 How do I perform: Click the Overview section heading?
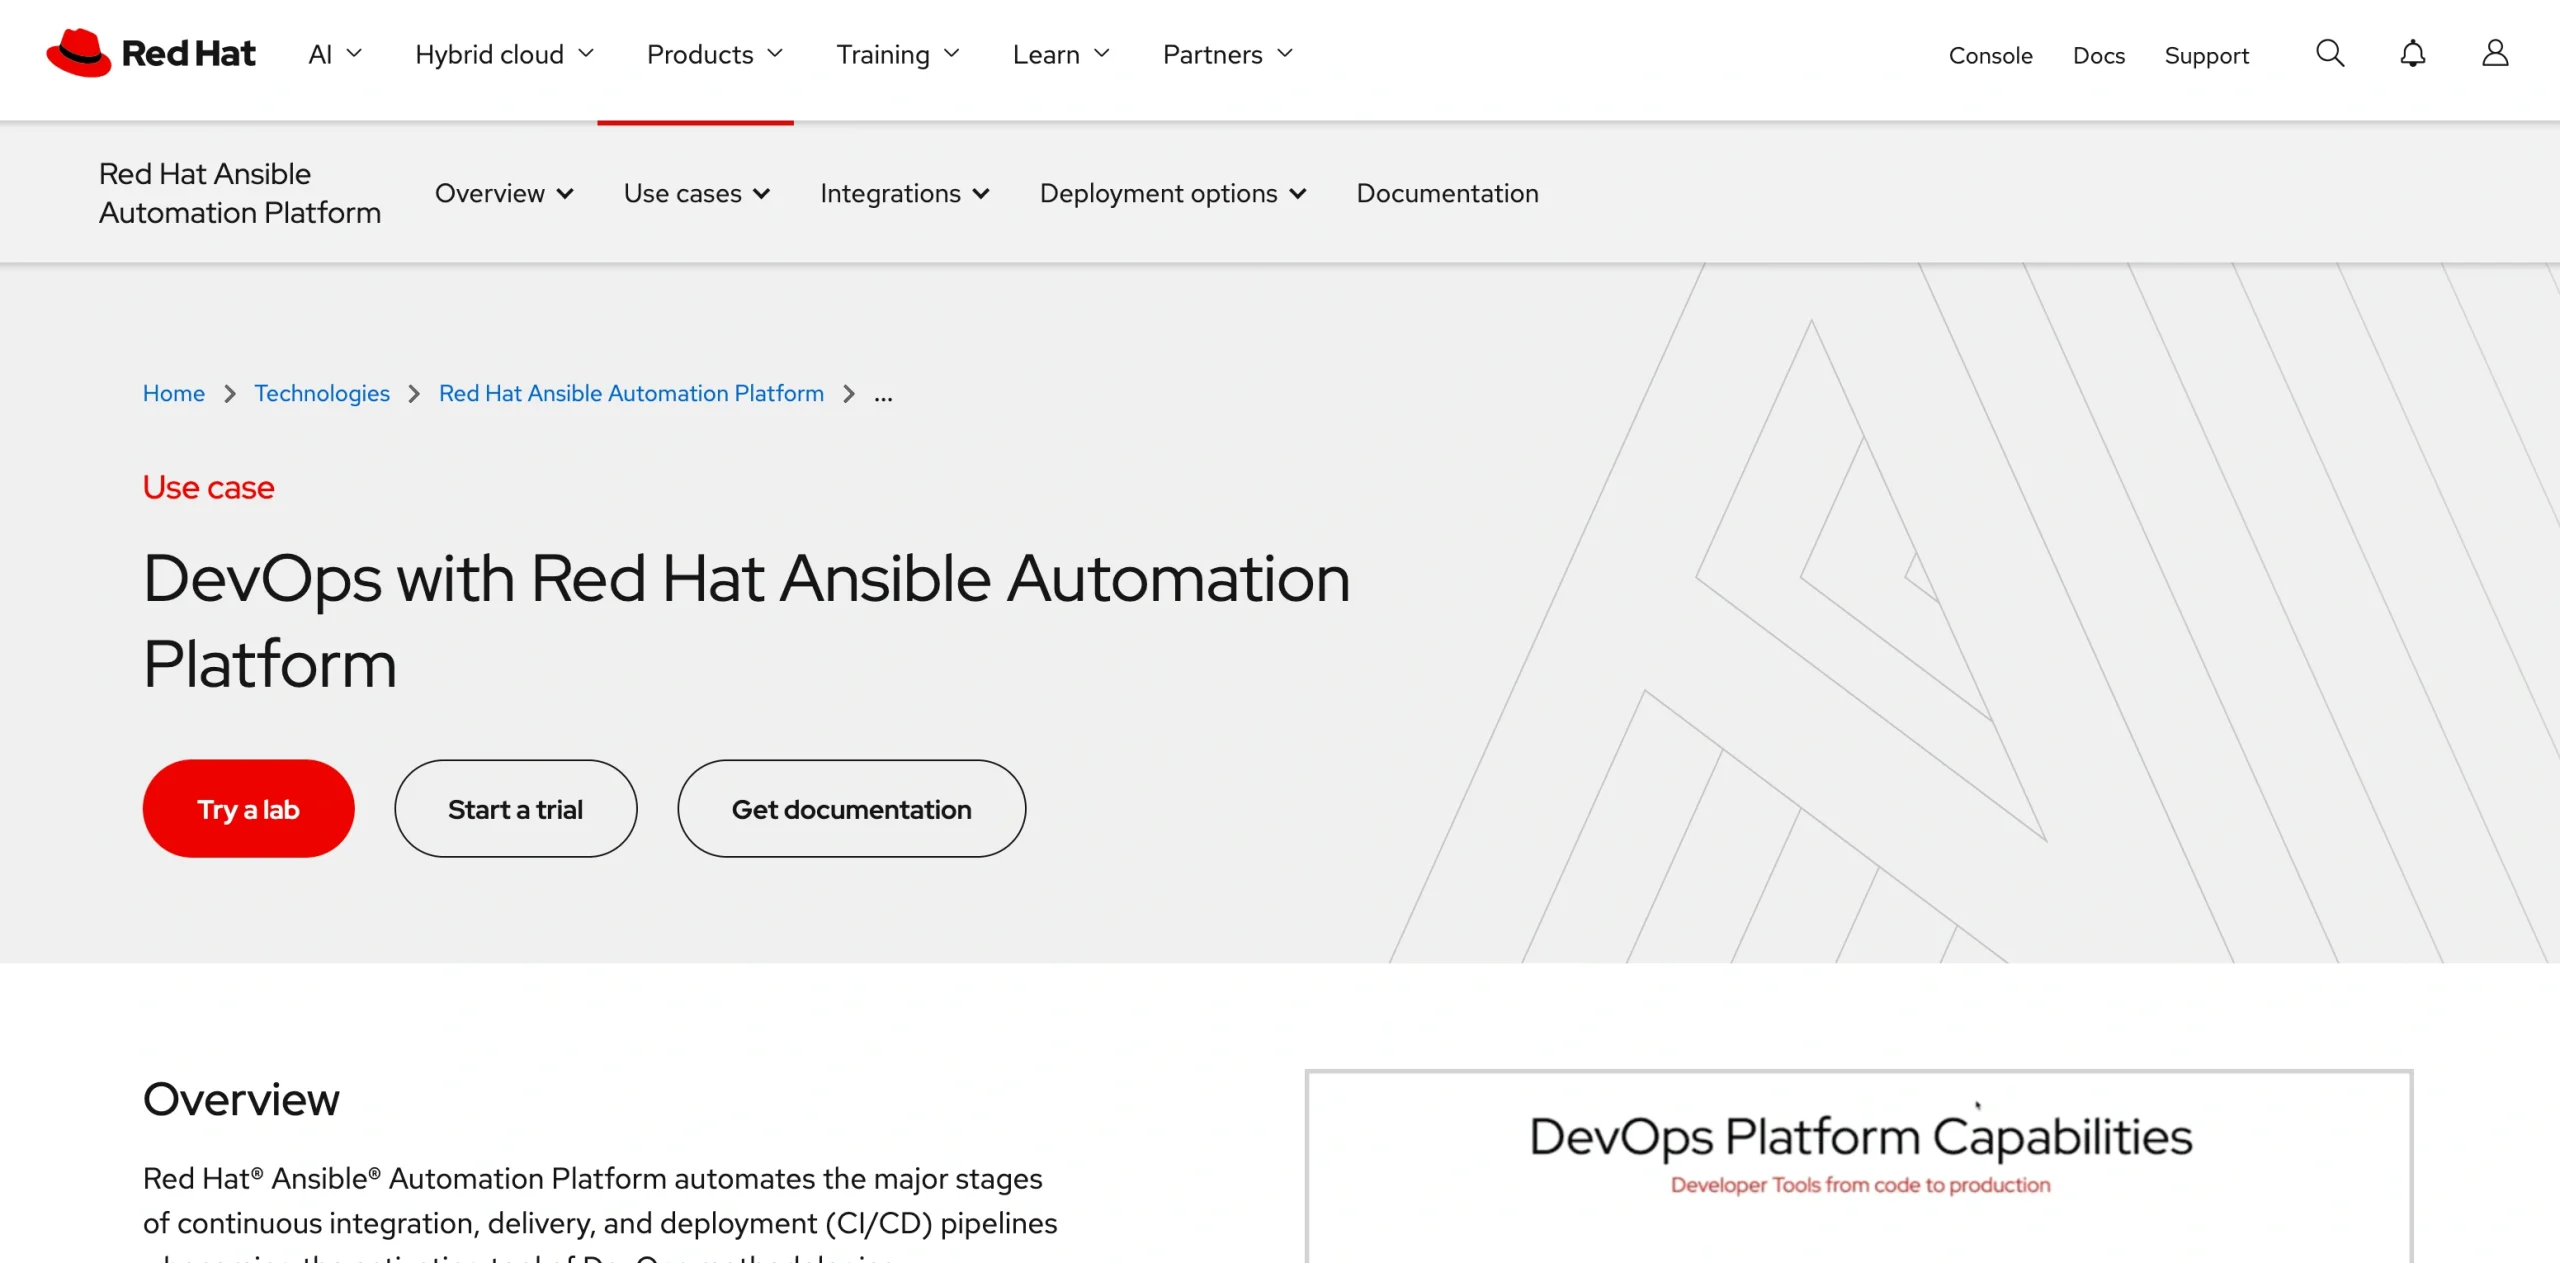click(241, 1099)
